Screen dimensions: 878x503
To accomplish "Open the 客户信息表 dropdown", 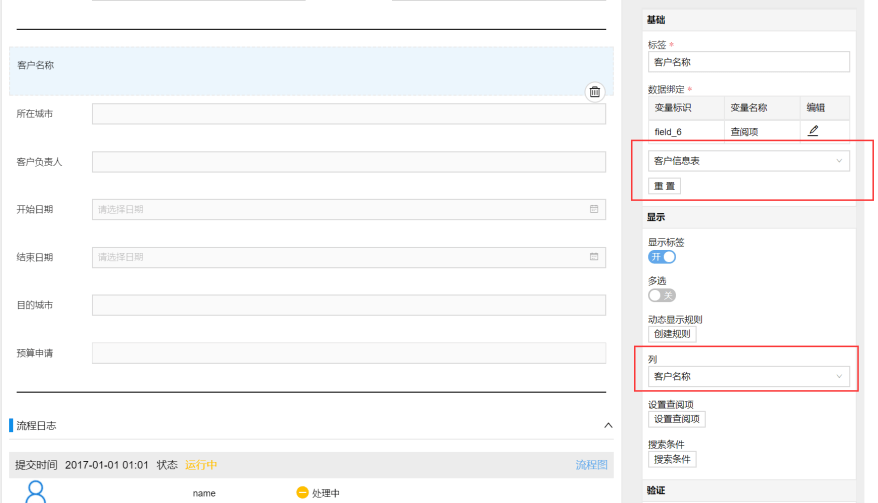I will [748, 161].
